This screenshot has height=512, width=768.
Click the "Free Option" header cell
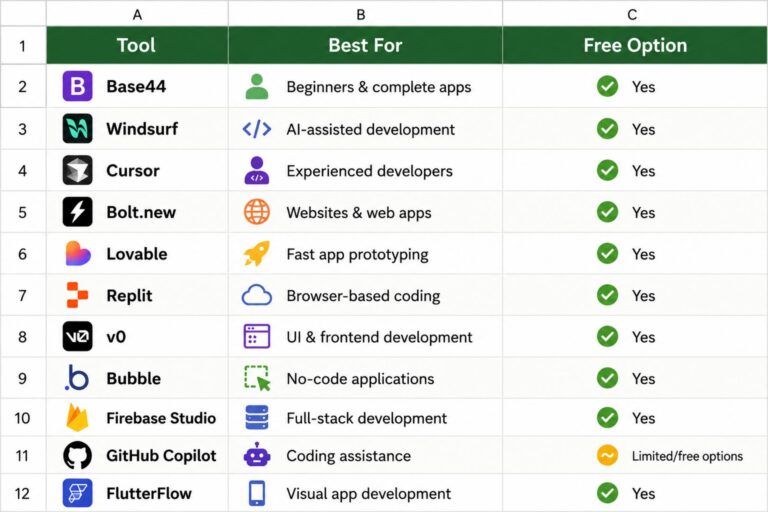[635, 45]
